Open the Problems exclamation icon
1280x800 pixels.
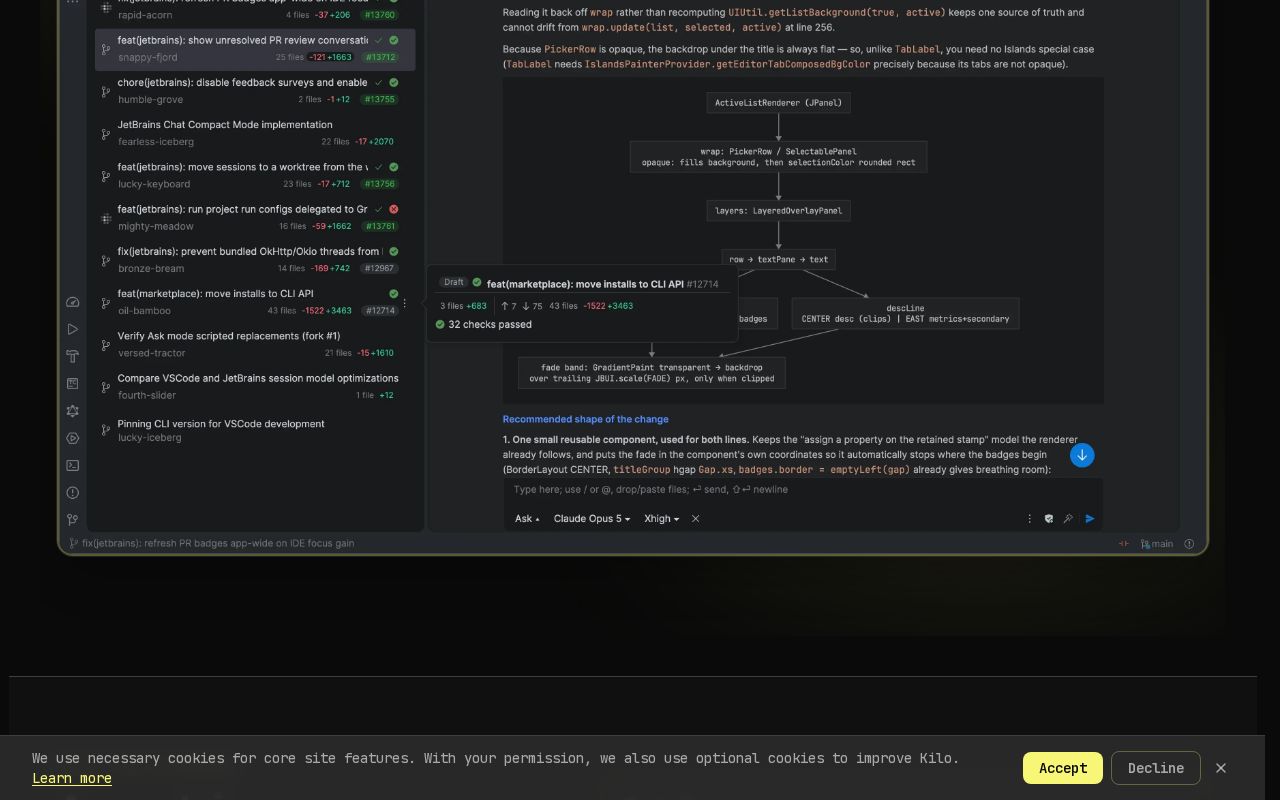click(x=72, y=493)
